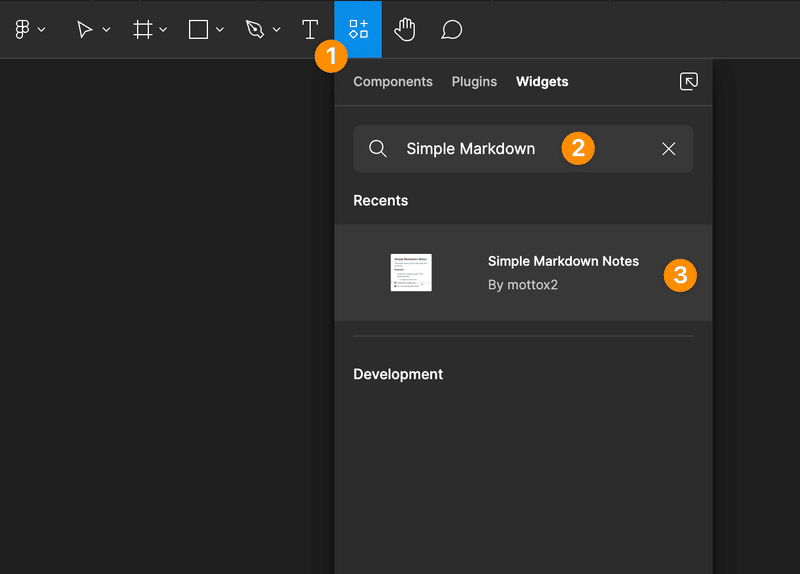The height and width of the screenshot is (574, 800).
Task: Select the Move tool arrow
Action: (85, 30)
